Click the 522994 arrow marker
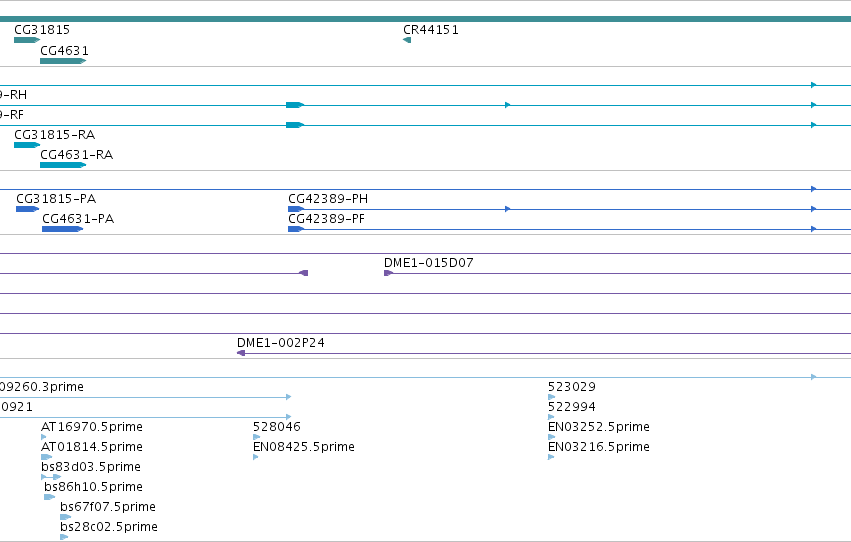Screen dimensions: 851x542 (x=551, y=417)
